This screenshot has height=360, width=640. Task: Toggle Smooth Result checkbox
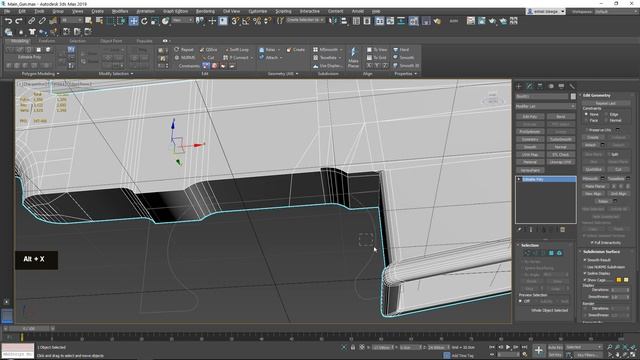(x=585, y=260)
